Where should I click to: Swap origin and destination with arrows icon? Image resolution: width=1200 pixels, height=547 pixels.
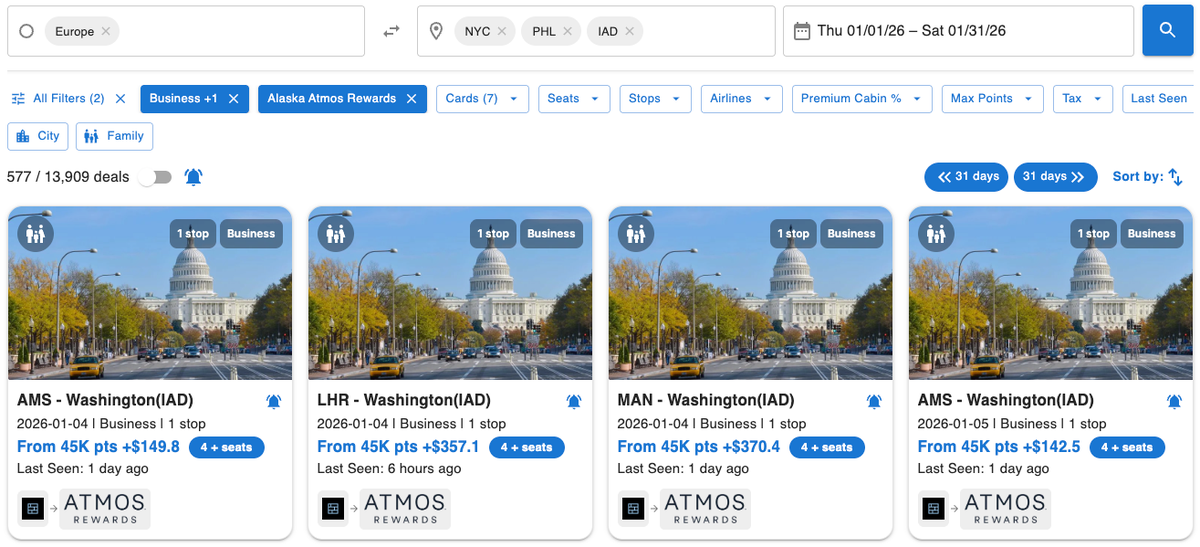coord(391,31)
